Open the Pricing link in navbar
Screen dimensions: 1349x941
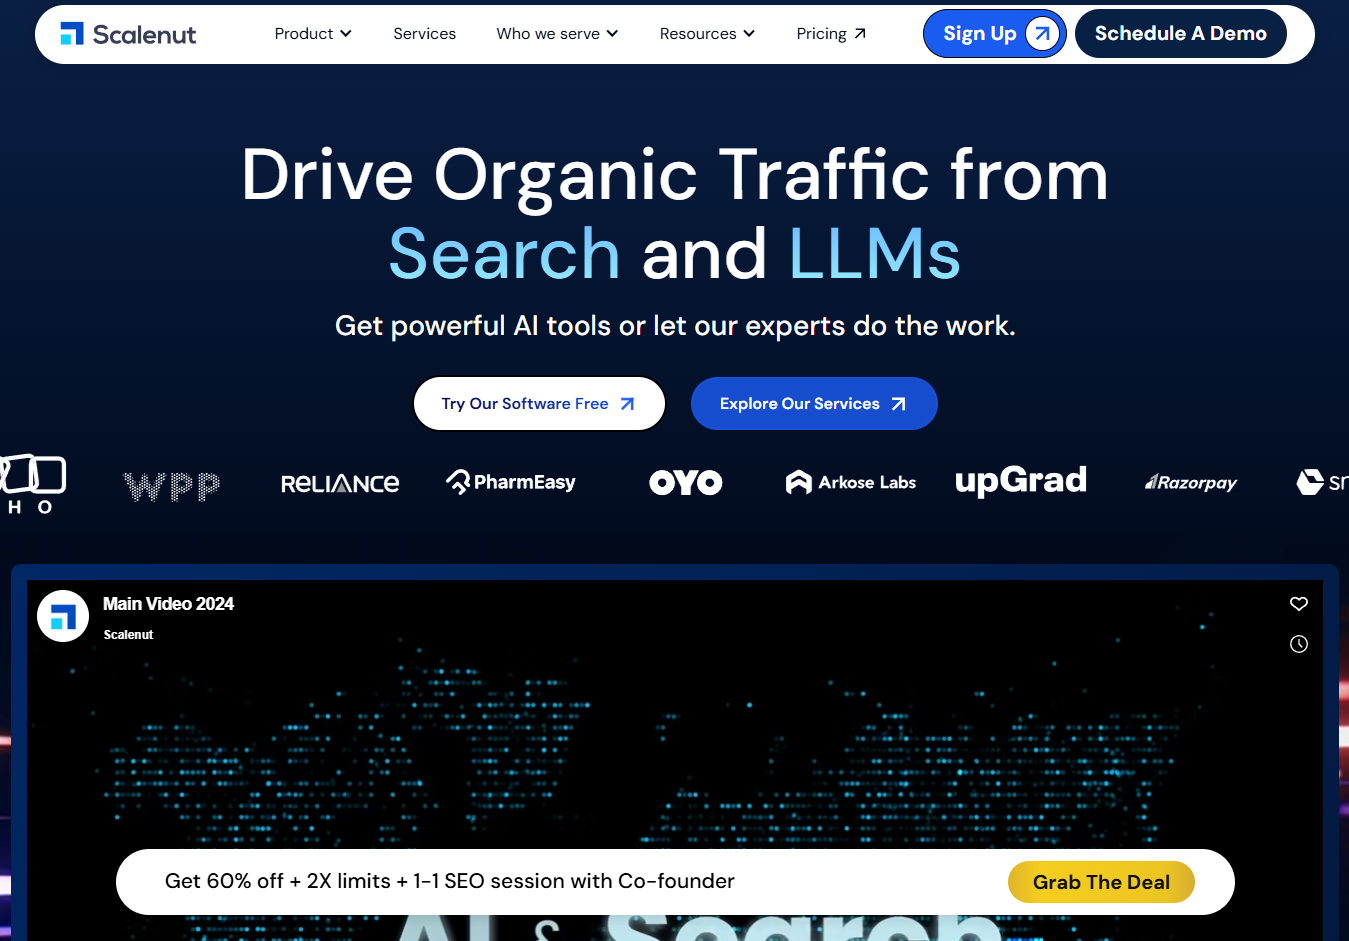coord(831,34)
